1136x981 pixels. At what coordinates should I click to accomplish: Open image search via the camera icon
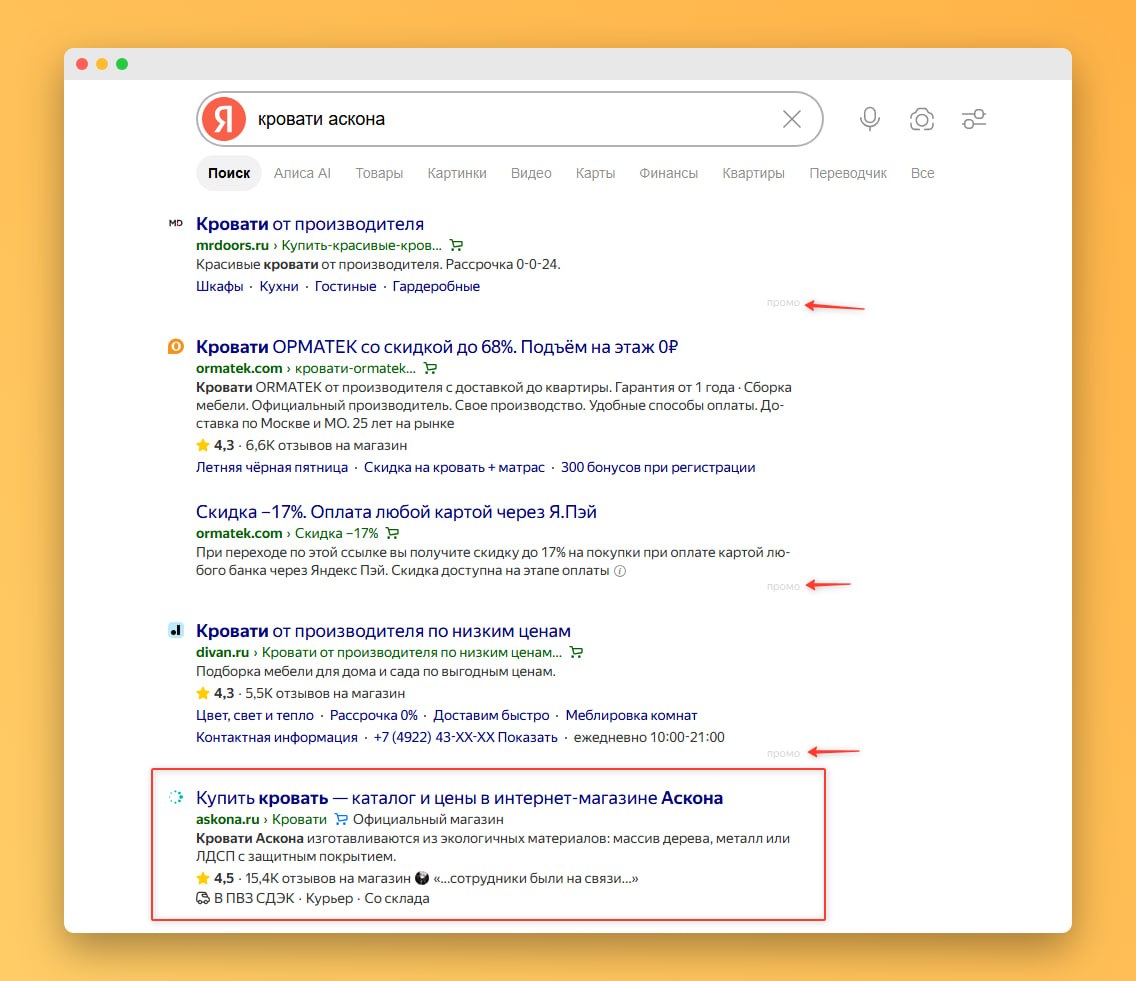click(922, 119)
